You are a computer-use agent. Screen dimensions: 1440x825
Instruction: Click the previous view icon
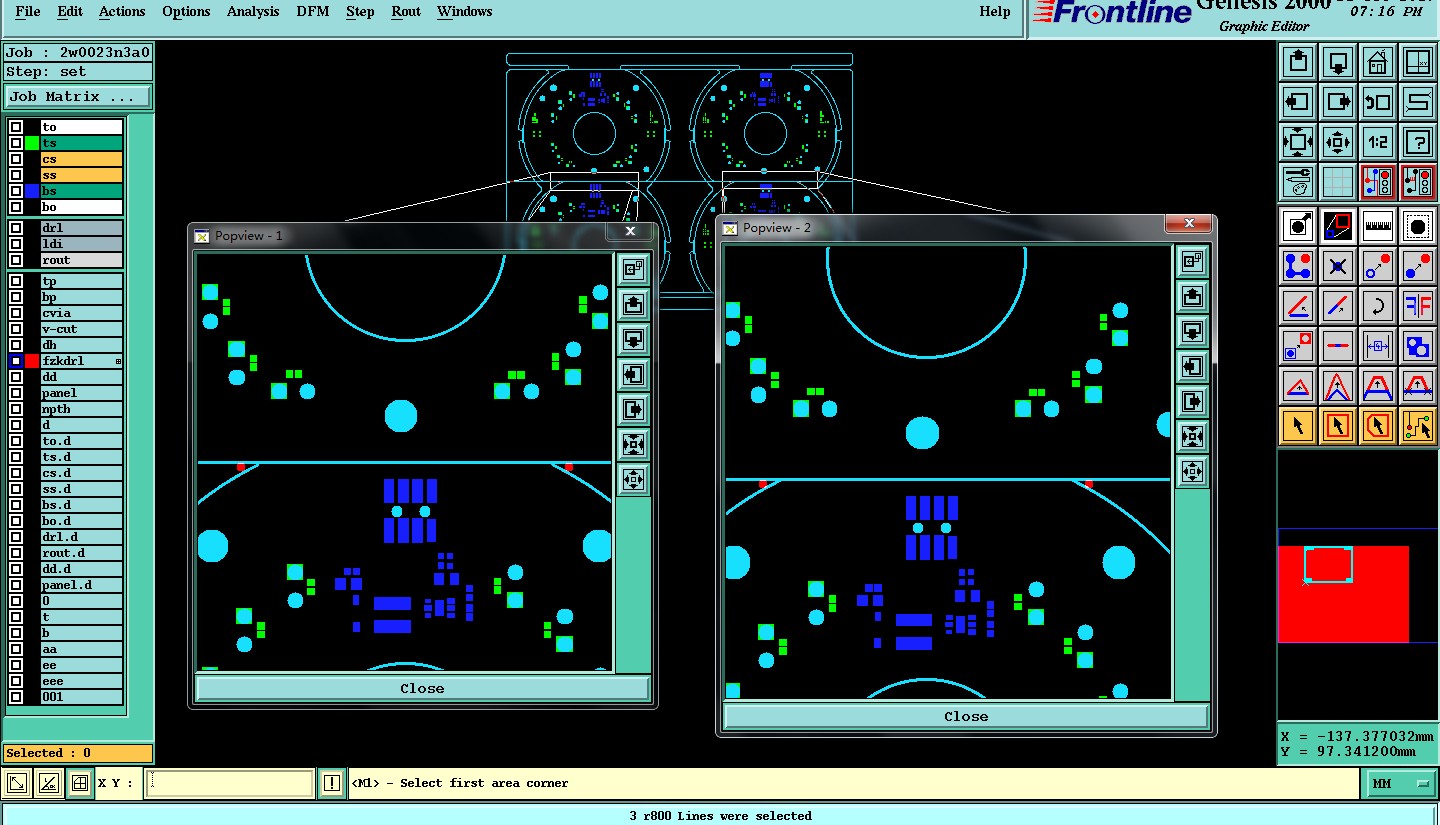[x=1377, y=102]
